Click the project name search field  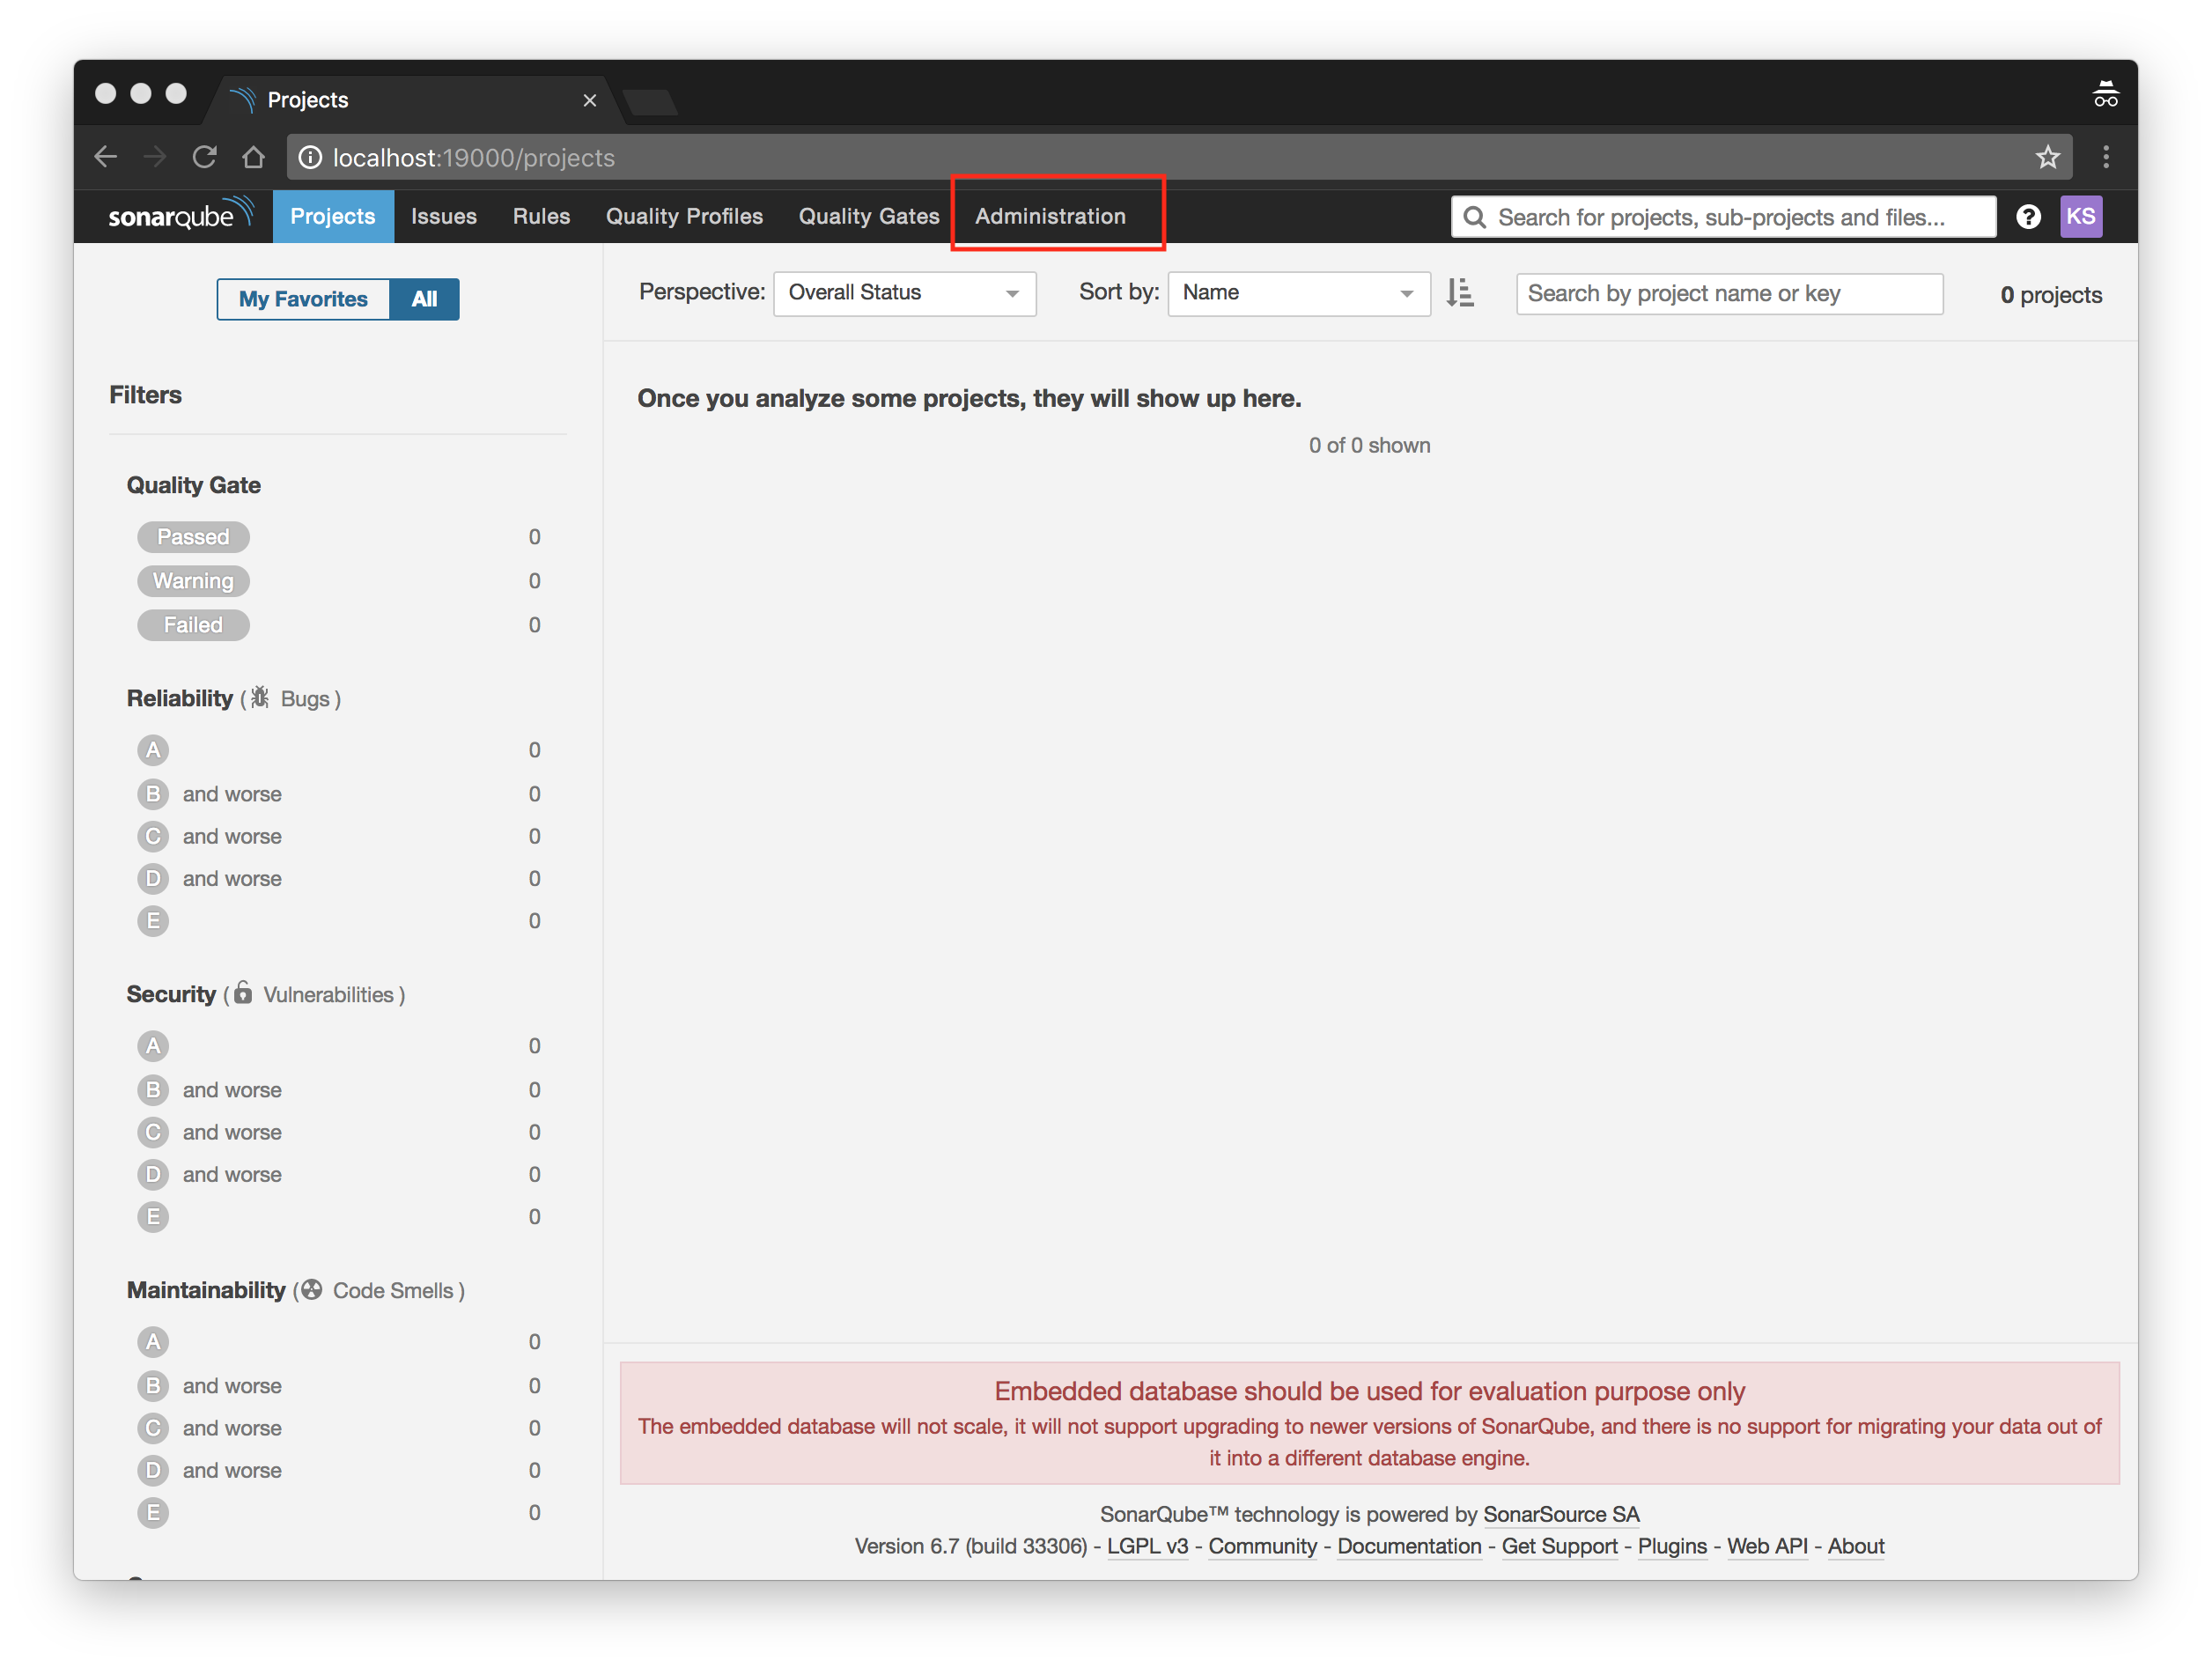coord(1728,294)
